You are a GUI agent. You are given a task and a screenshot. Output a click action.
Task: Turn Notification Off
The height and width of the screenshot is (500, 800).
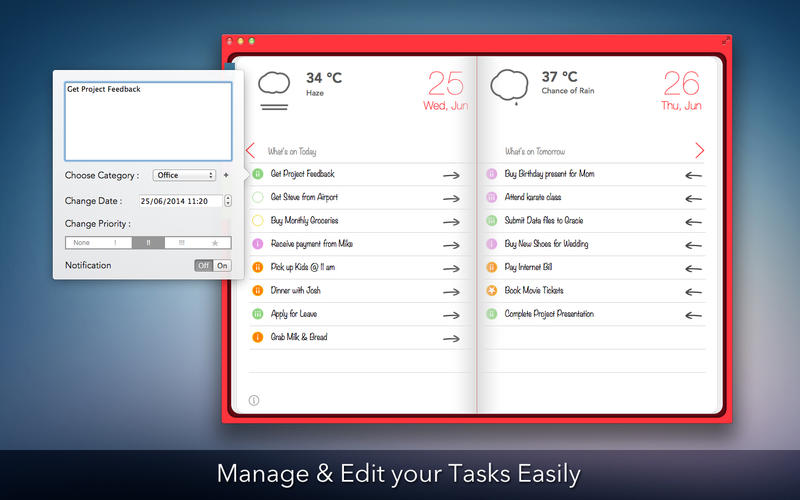click(204, 265)
